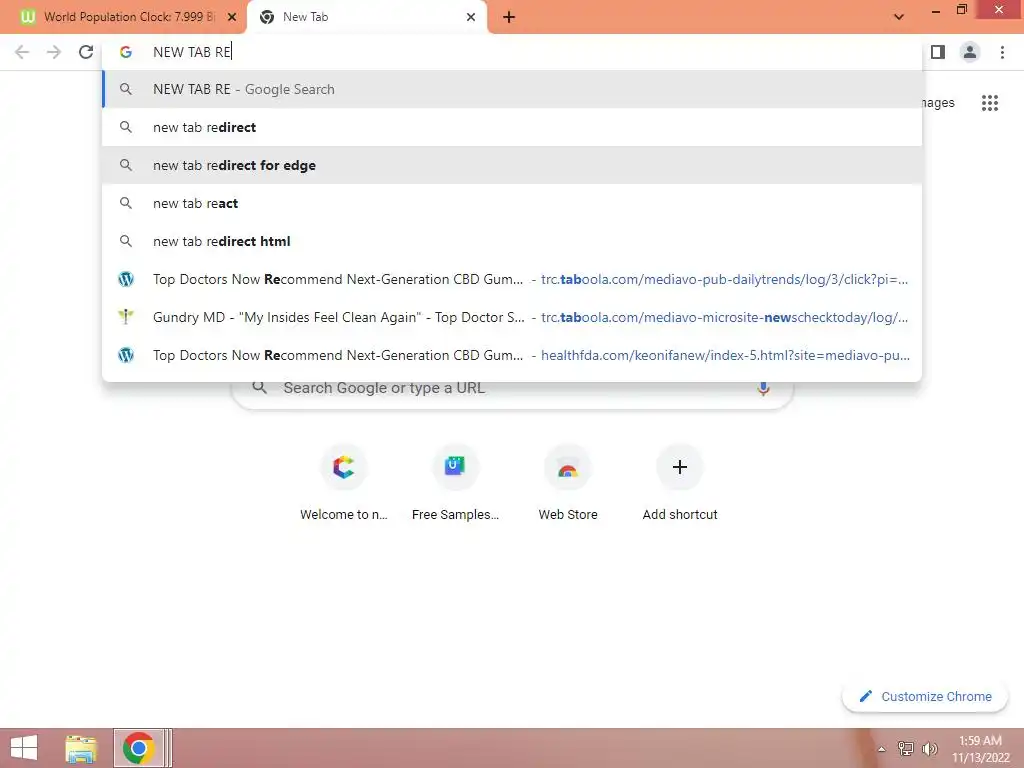Open the Windows Start button
The width and height of the screenshot is (1024, 768).
click(24, 748)
